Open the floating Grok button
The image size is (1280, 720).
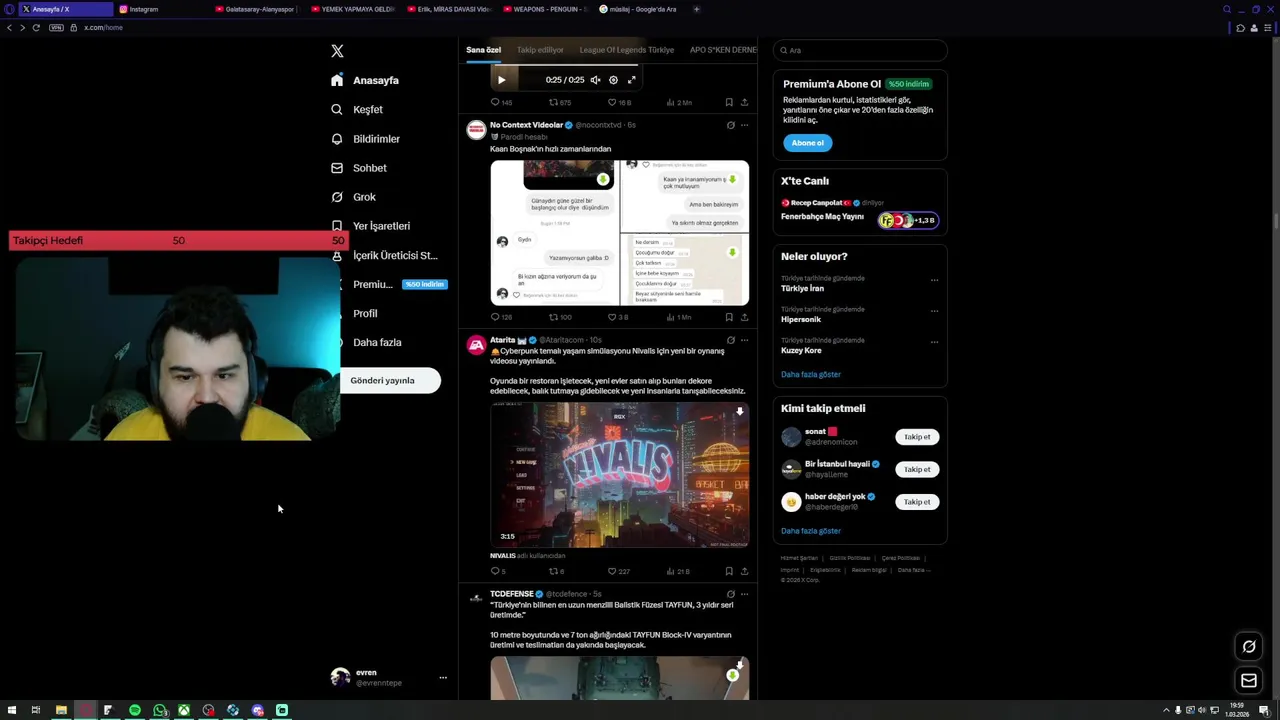(x=1249, y=647)
